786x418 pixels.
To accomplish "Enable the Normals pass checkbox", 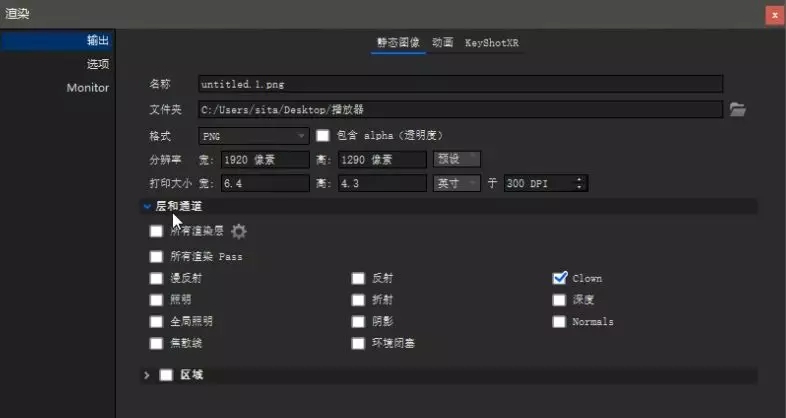I will [559, 321].
